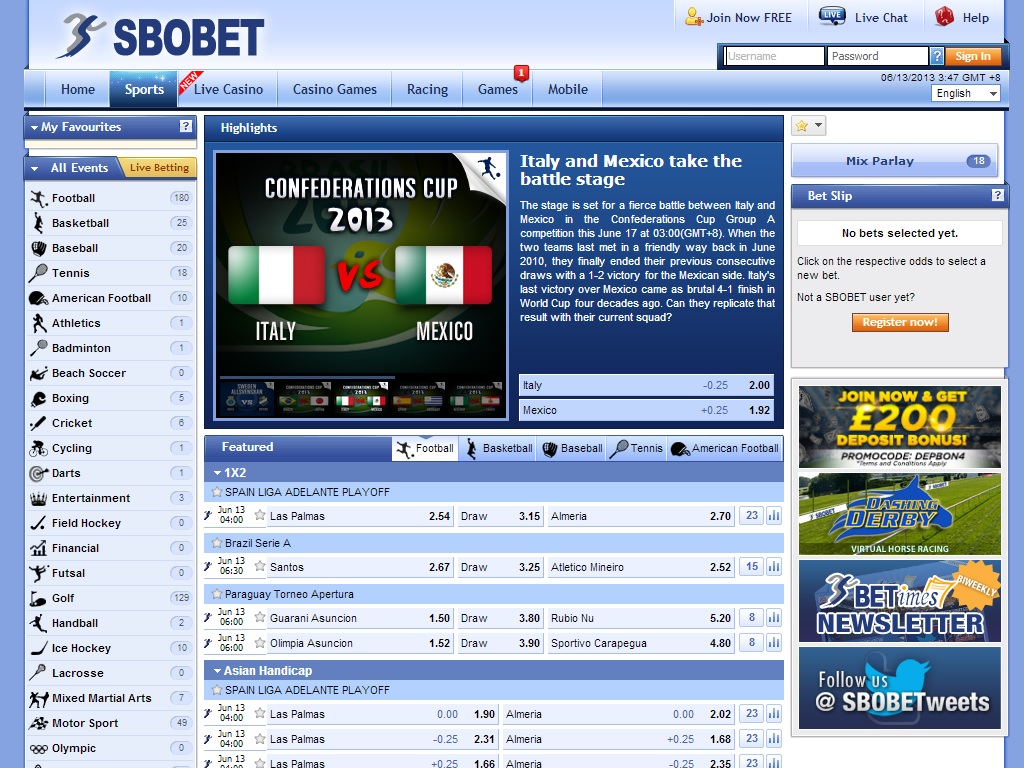Click the Golf icon in sidebar
Screen dimensions: 1024x768
(39, 598)
